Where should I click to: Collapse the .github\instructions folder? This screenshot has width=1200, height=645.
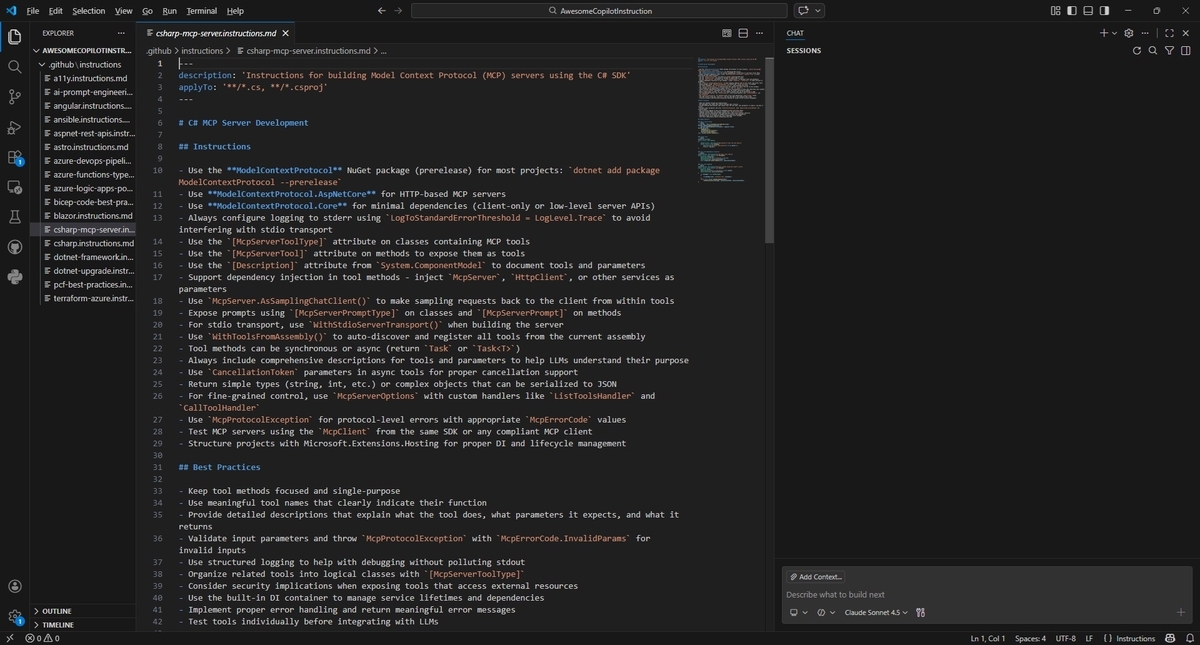coord(84,64)
